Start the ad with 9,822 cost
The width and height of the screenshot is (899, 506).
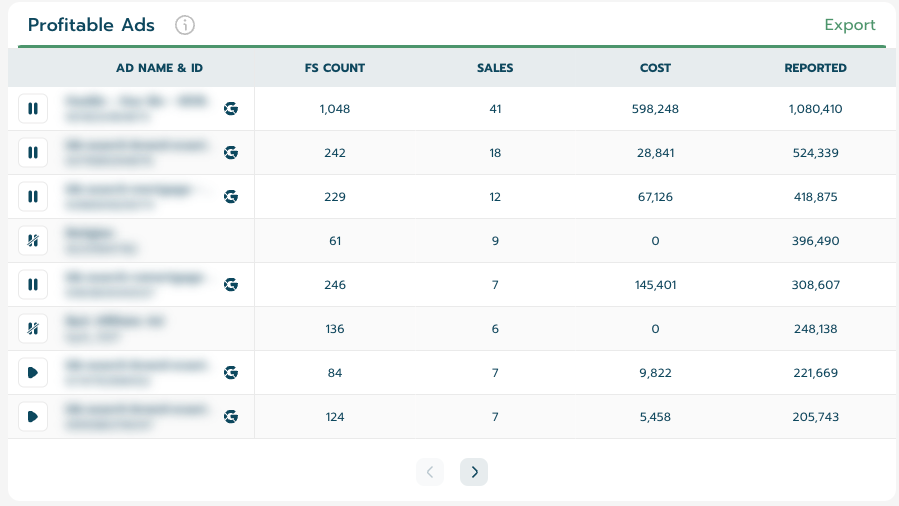tap(33, 373)
